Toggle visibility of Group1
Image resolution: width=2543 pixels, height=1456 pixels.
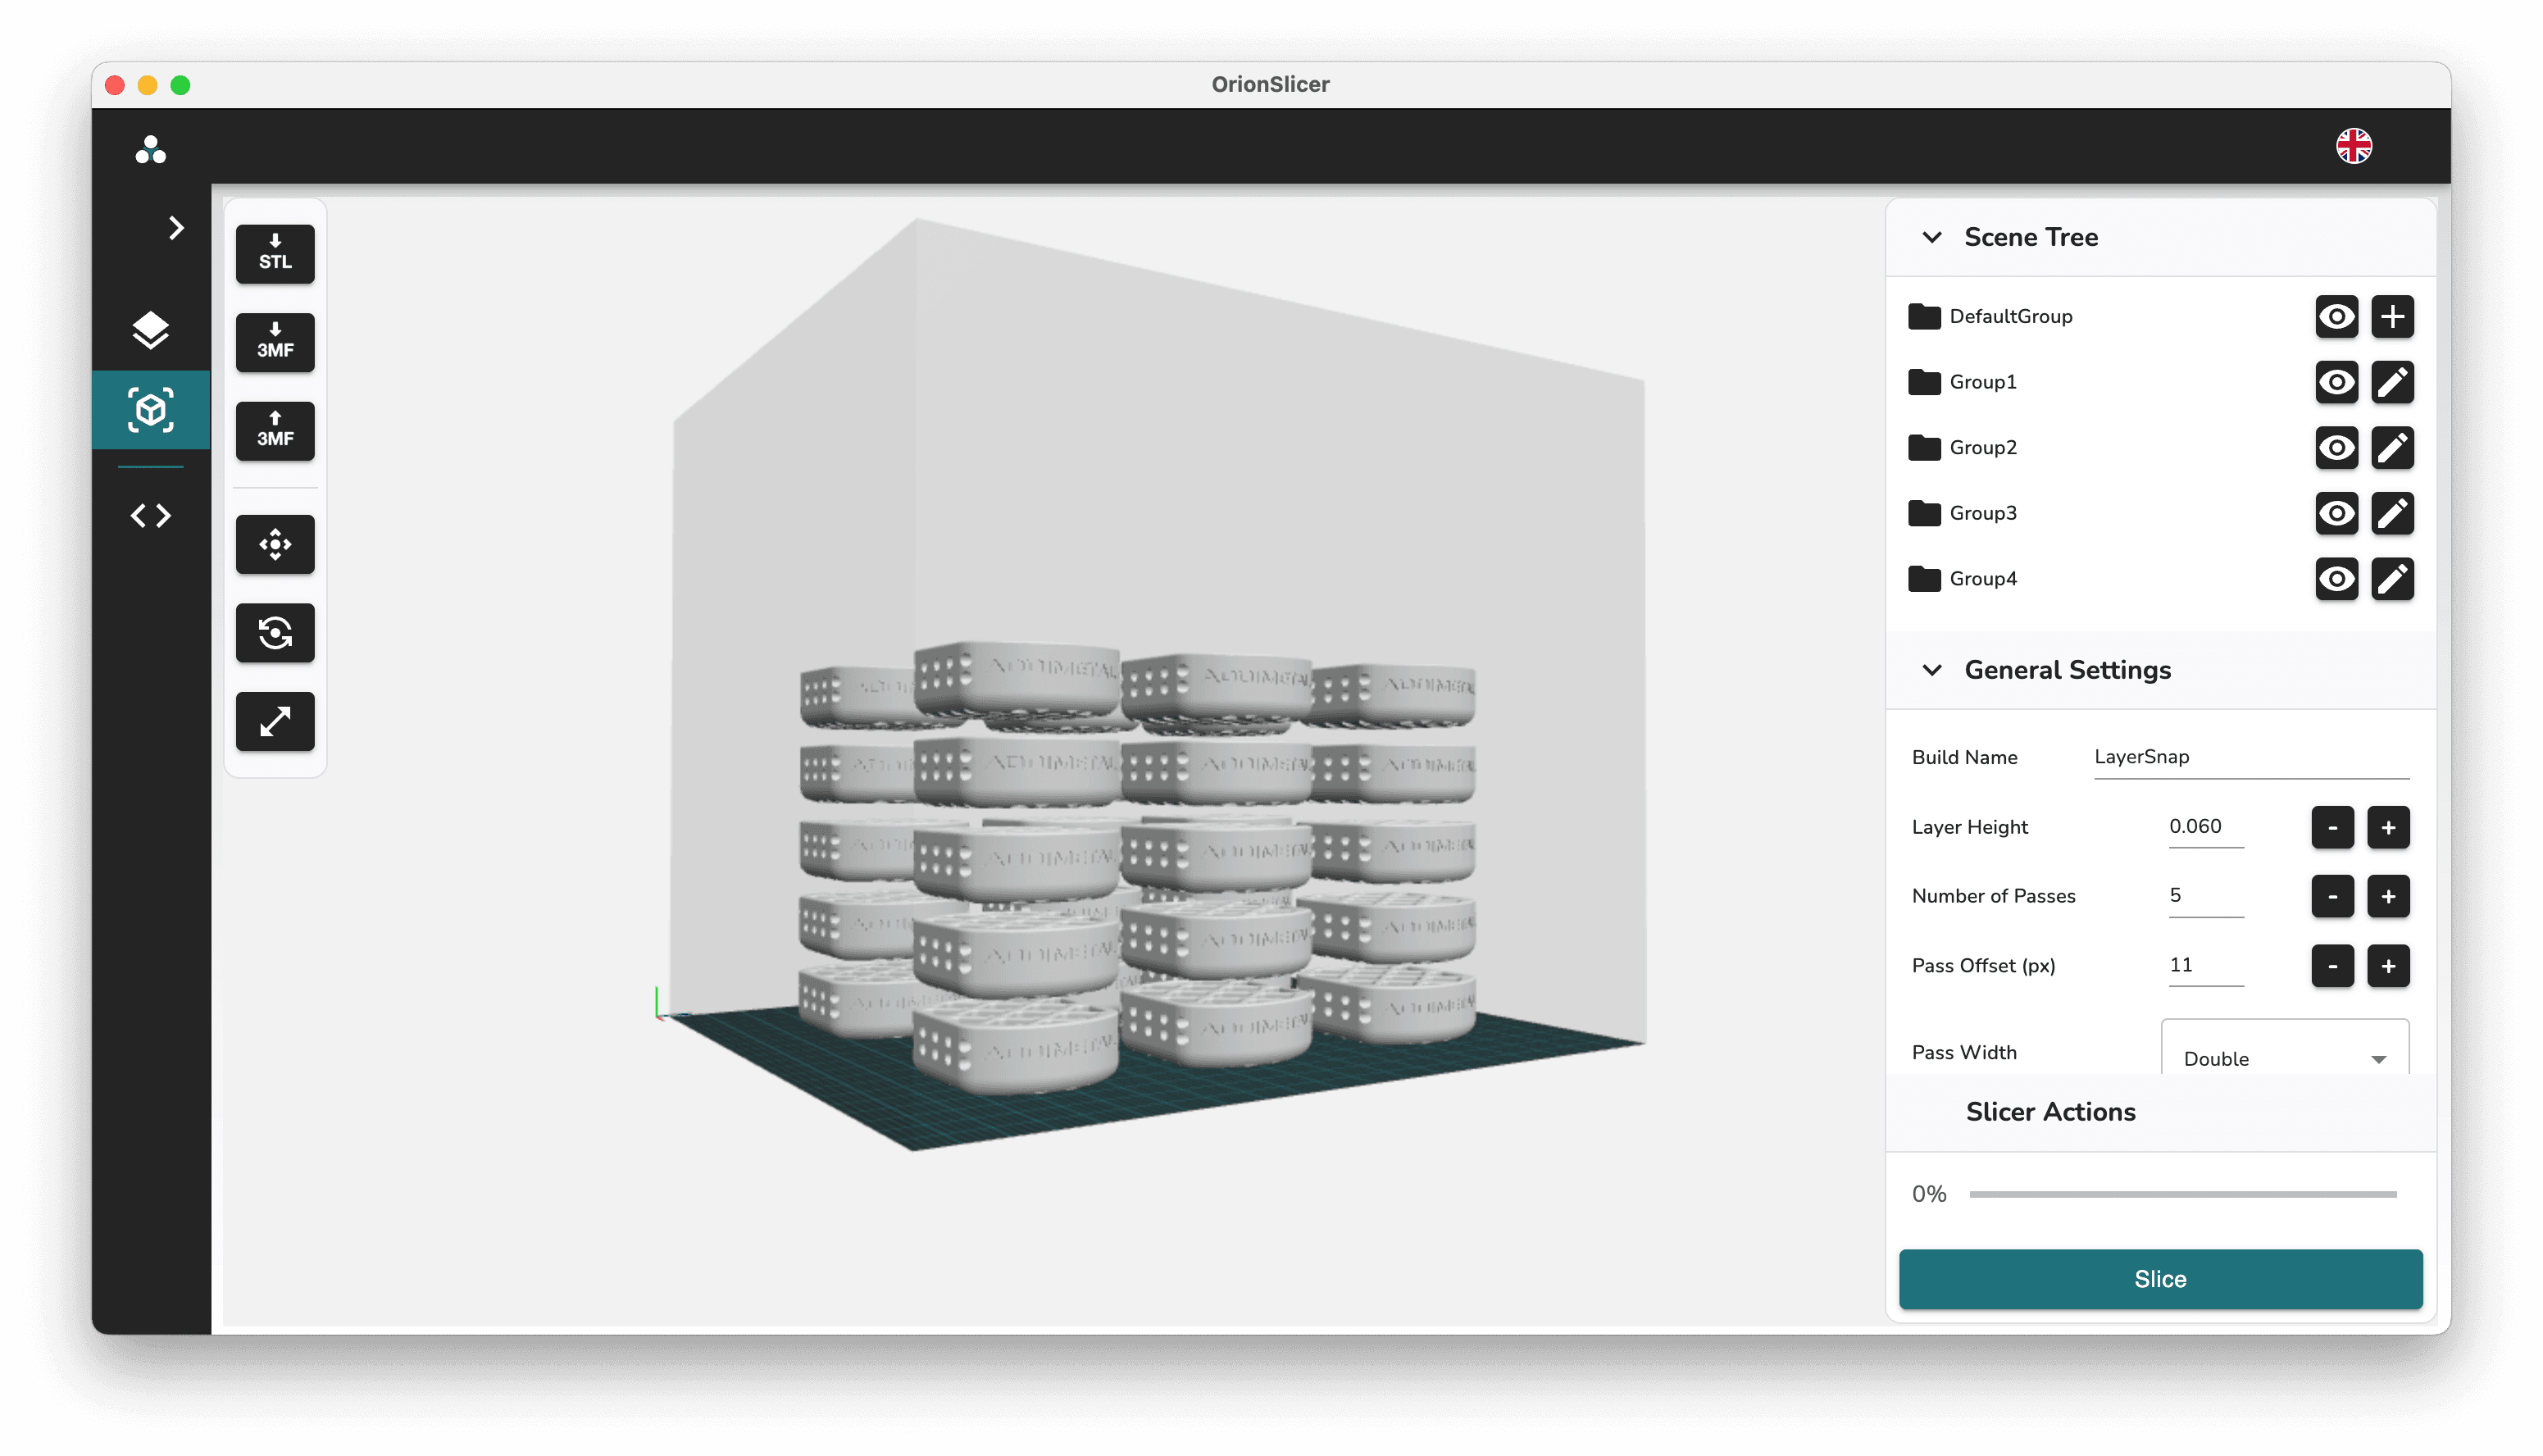click(x=2337, y=382)
